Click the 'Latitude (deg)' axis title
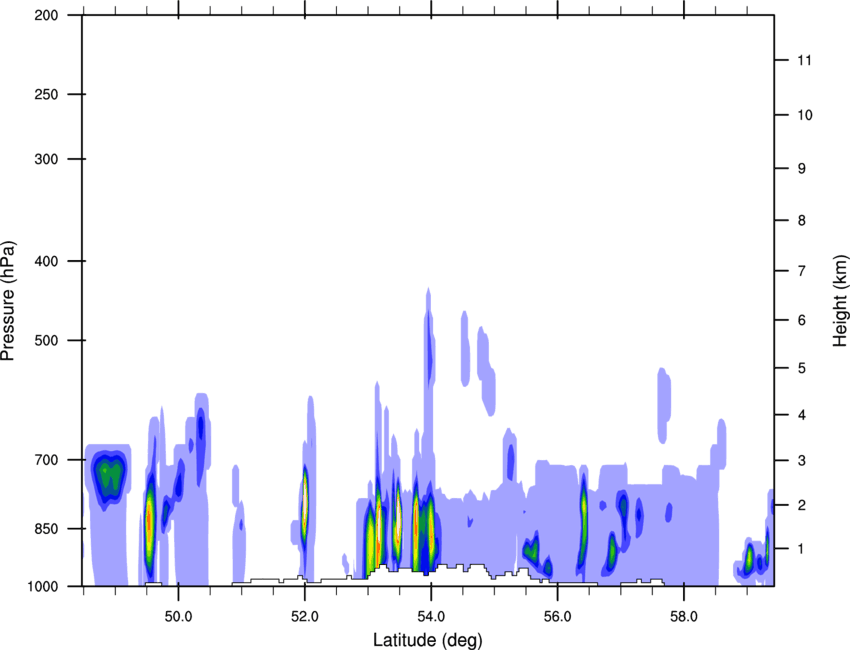This screenshot has width=850, height=650. tap(427, 640)
